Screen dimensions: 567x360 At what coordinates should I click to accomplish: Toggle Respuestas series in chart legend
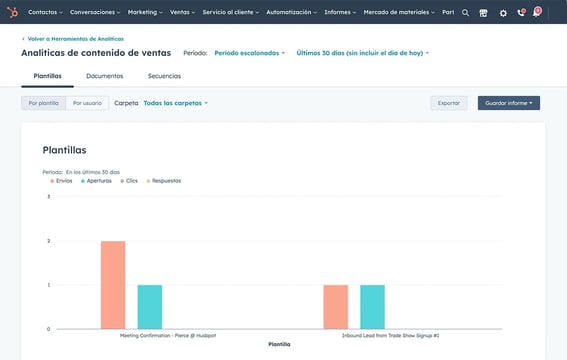pos(163,181)
